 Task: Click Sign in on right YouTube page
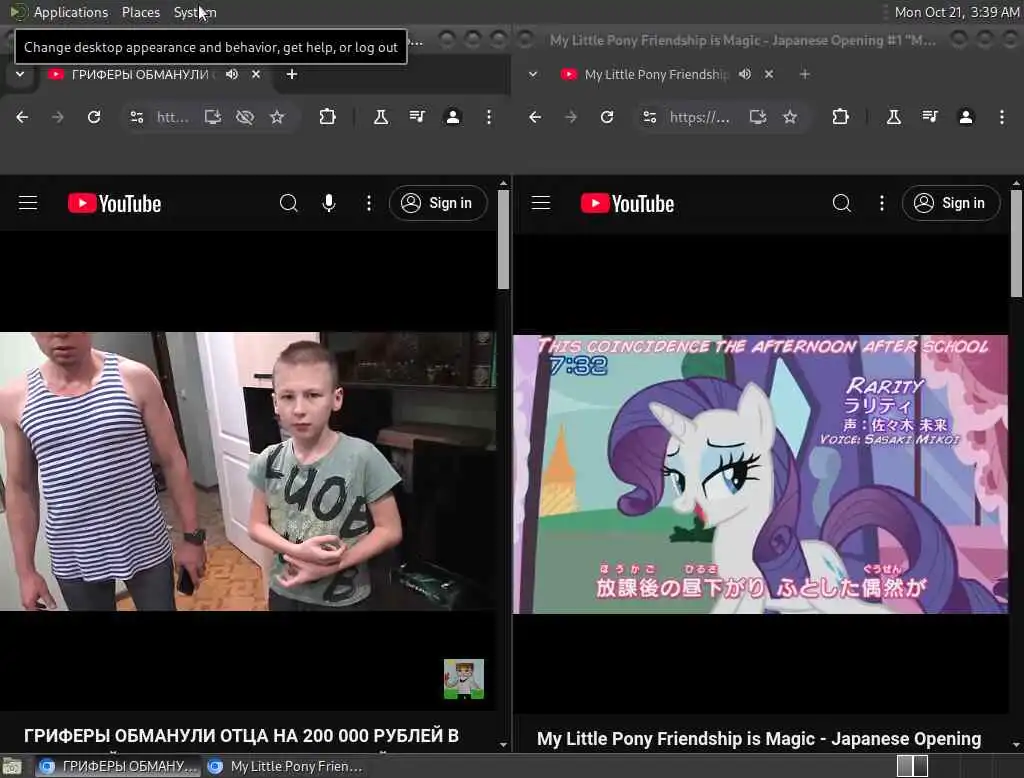[x=951, y=203]
